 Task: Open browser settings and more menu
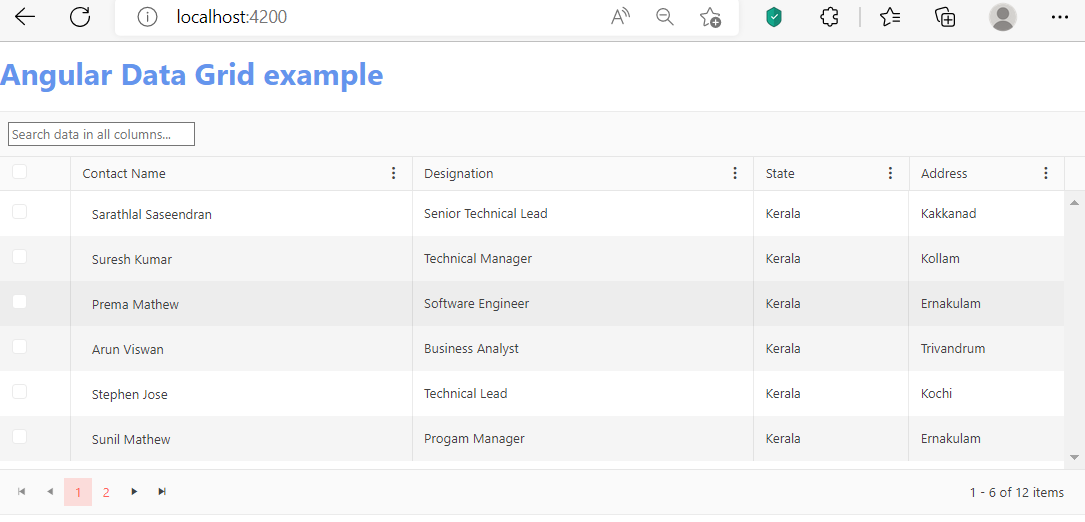tap(1060, 17)
